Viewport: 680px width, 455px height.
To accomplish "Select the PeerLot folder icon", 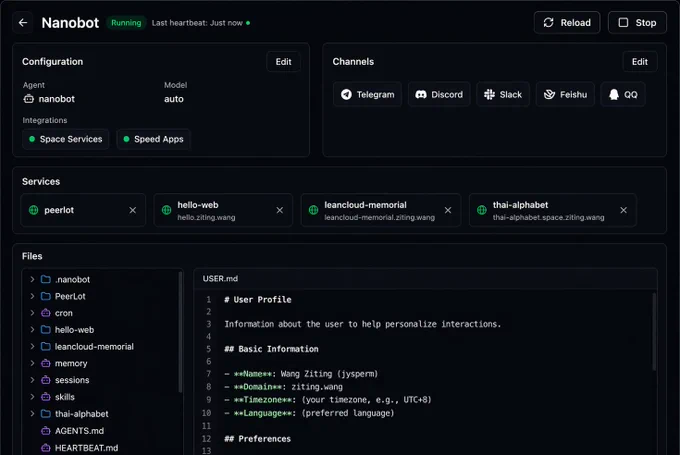I will click(46, 296).
